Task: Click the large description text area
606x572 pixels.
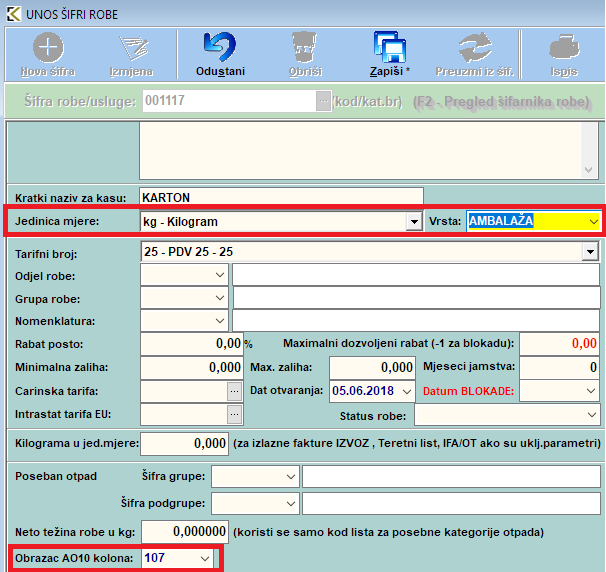Action: [x=360, y=151]
